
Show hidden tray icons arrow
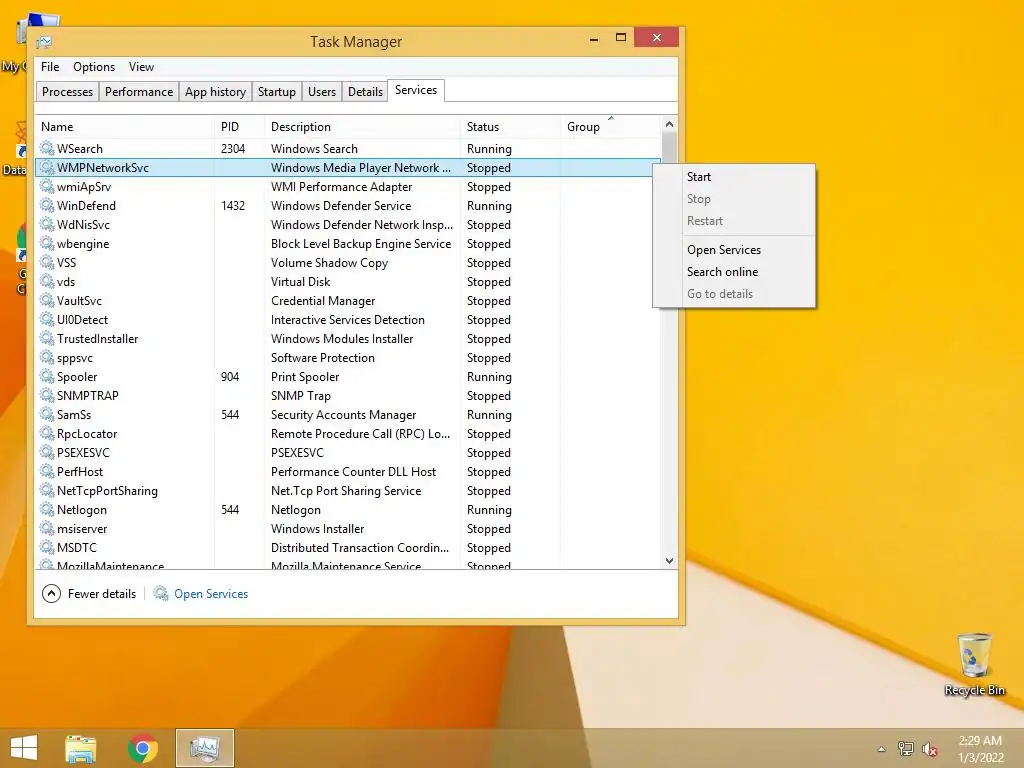click(x=882, y=749)
